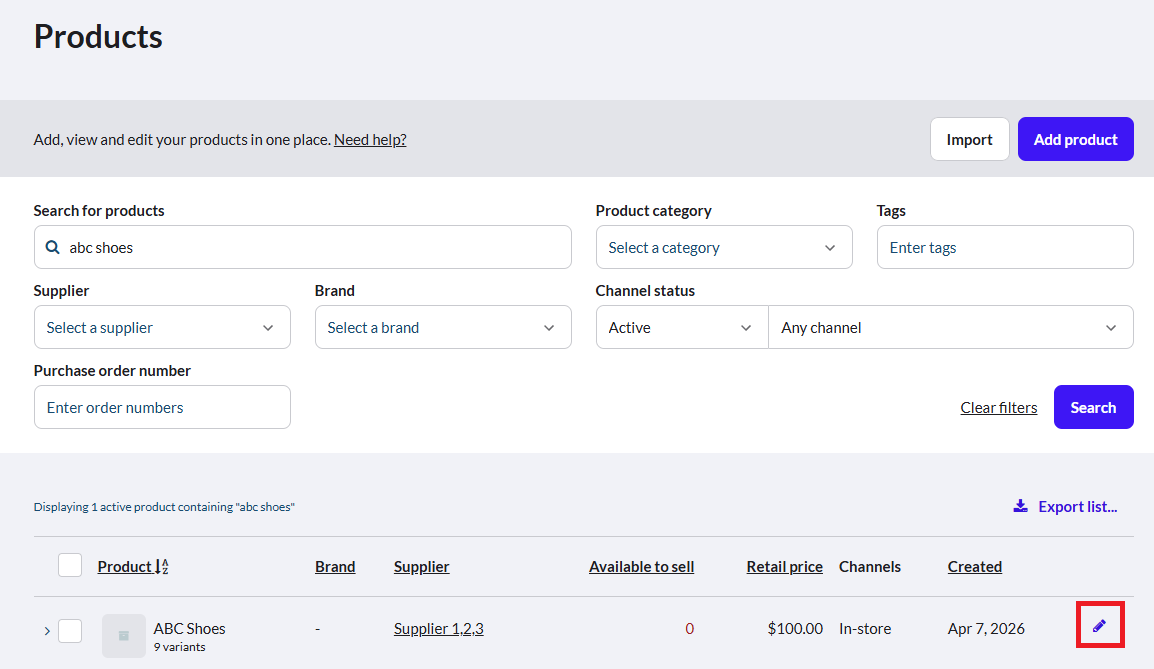Screen dimensions: 1154x669
Task: Sort by the Created column header
Action: tap(974, 567)
